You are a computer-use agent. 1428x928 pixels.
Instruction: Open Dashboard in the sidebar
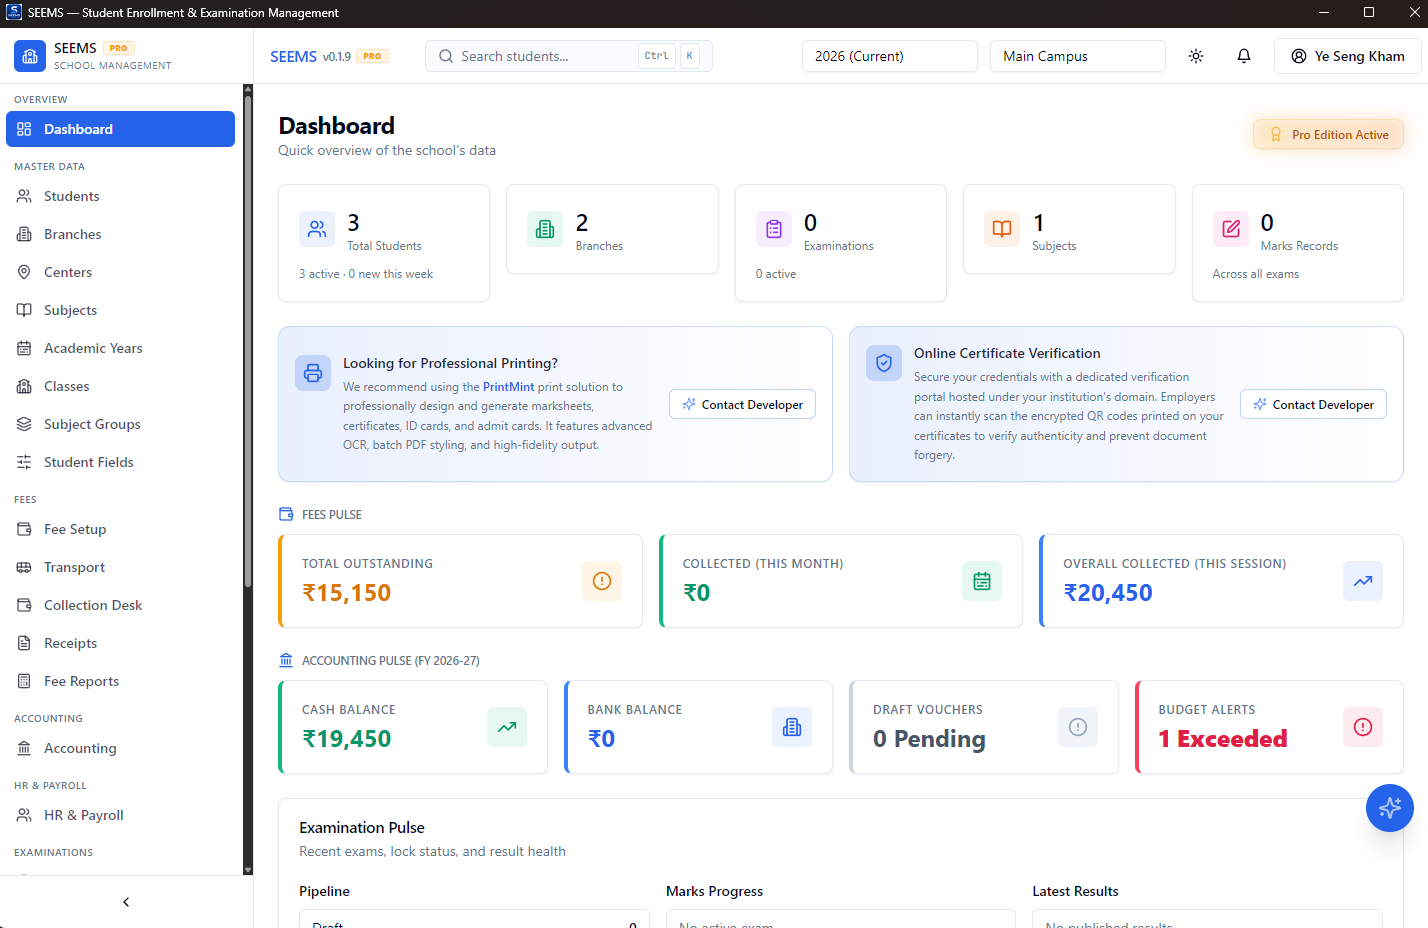[x=120, y=129]
